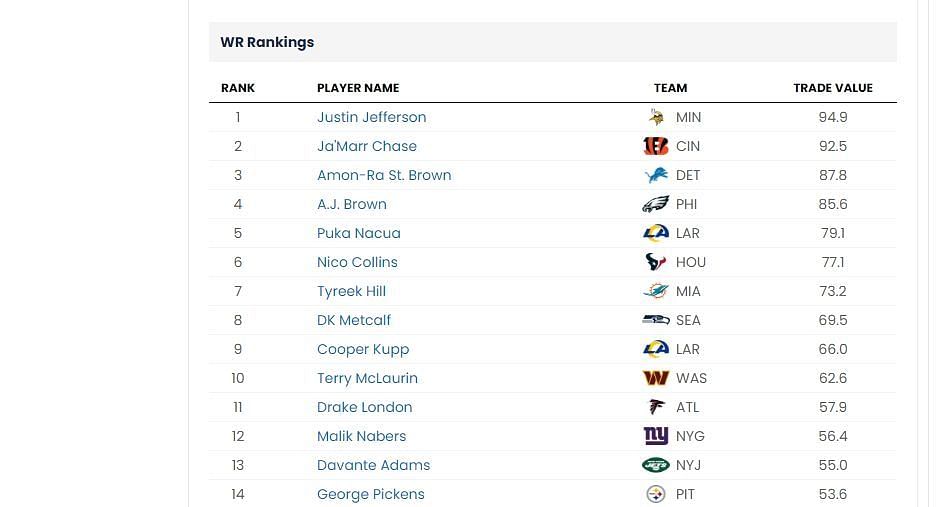This screenshot has height=507, width=950.
Task: Click the New York Giants logo
Action: pos(656,436)
